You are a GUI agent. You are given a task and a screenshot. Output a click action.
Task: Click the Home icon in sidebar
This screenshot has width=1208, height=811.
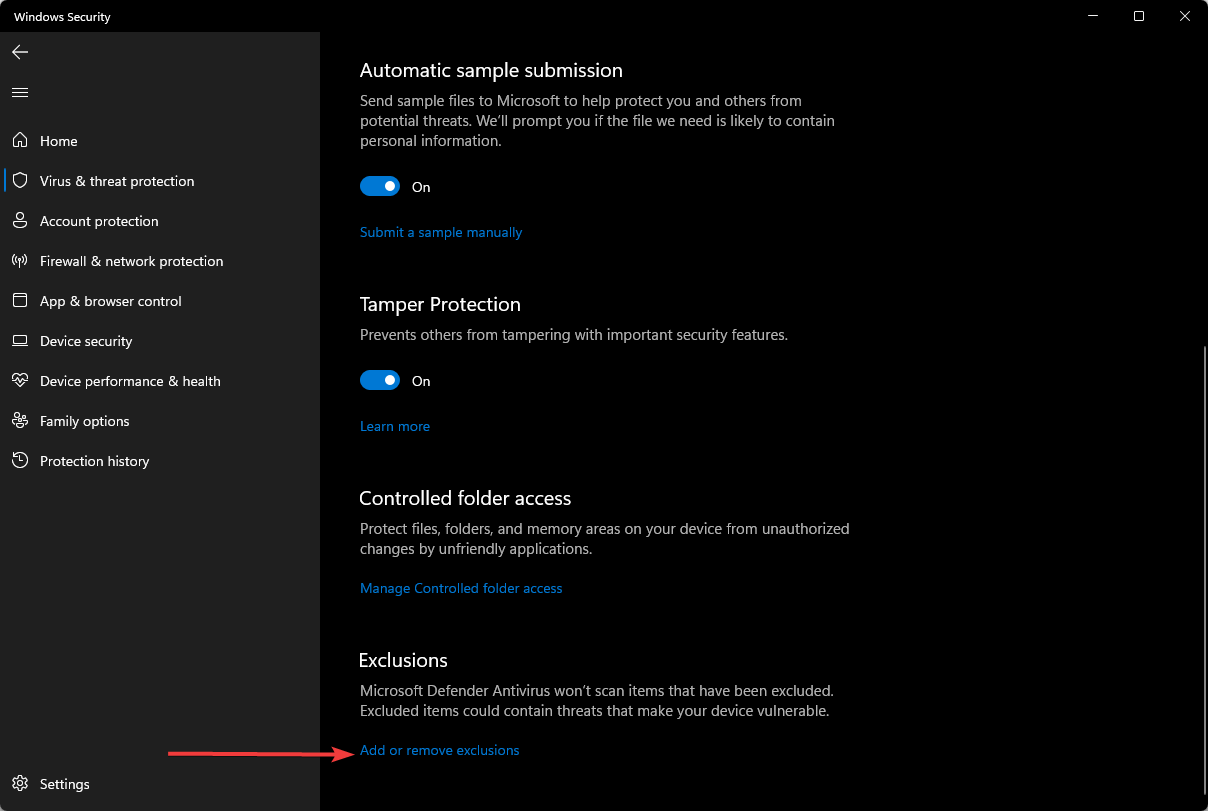(20, 141)
